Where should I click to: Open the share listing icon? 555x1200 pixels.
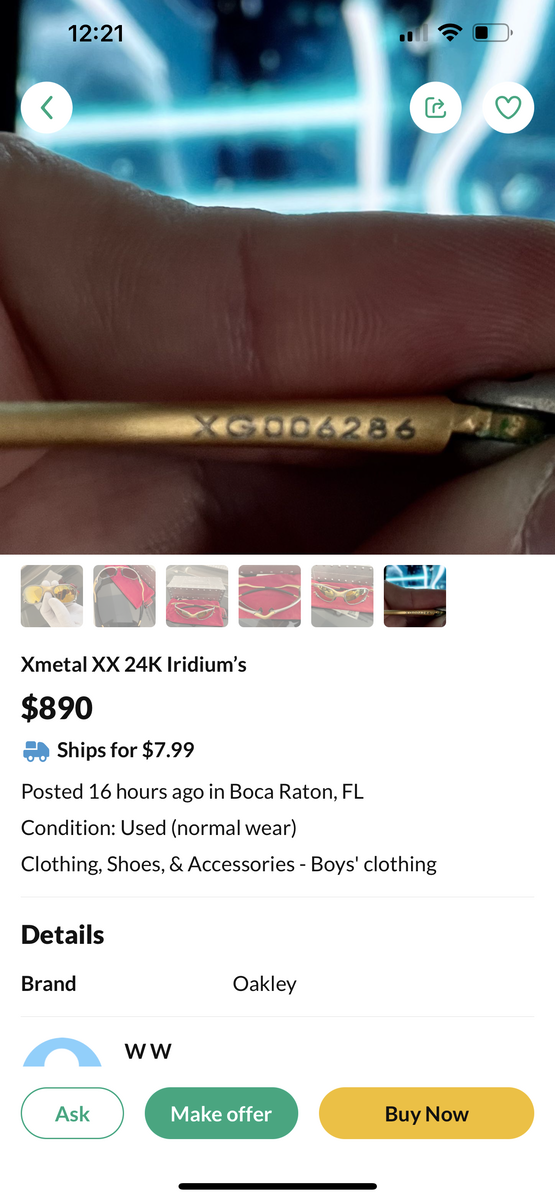[x=436, y=107]
